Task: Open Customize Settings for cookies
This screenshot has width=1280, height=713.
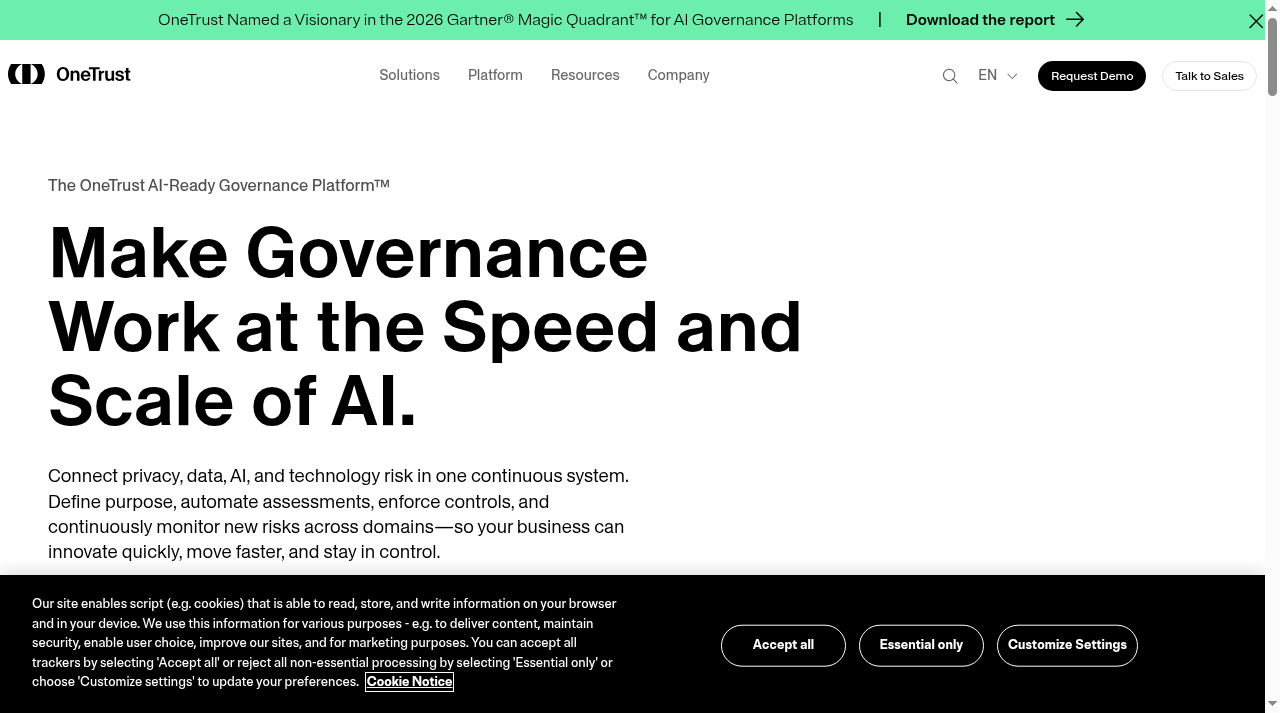Action: click(x=1067, y=645)
